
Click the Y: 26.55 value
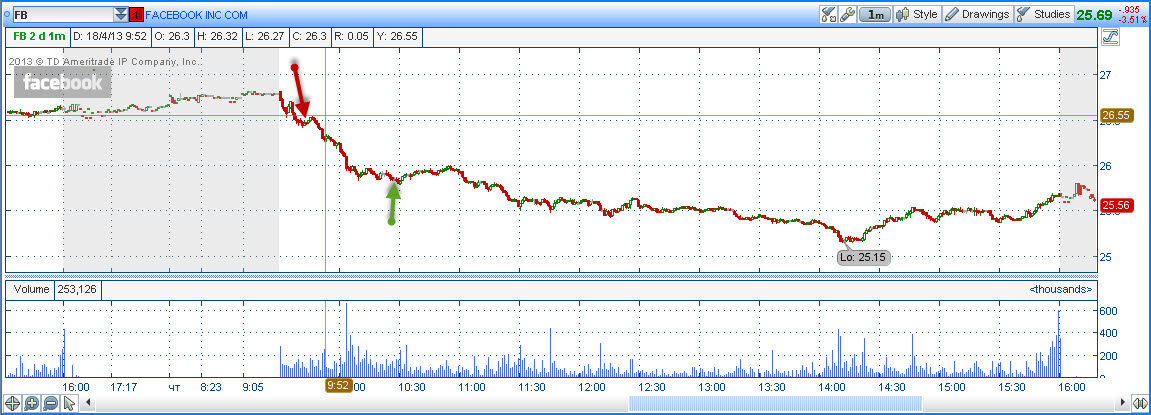(x=399, y=37)
